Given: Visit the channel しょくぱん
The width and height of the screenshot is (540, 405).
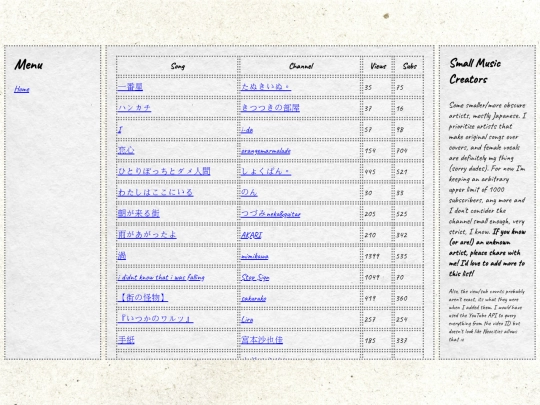Looking at the screenshot, I should 266,171.
